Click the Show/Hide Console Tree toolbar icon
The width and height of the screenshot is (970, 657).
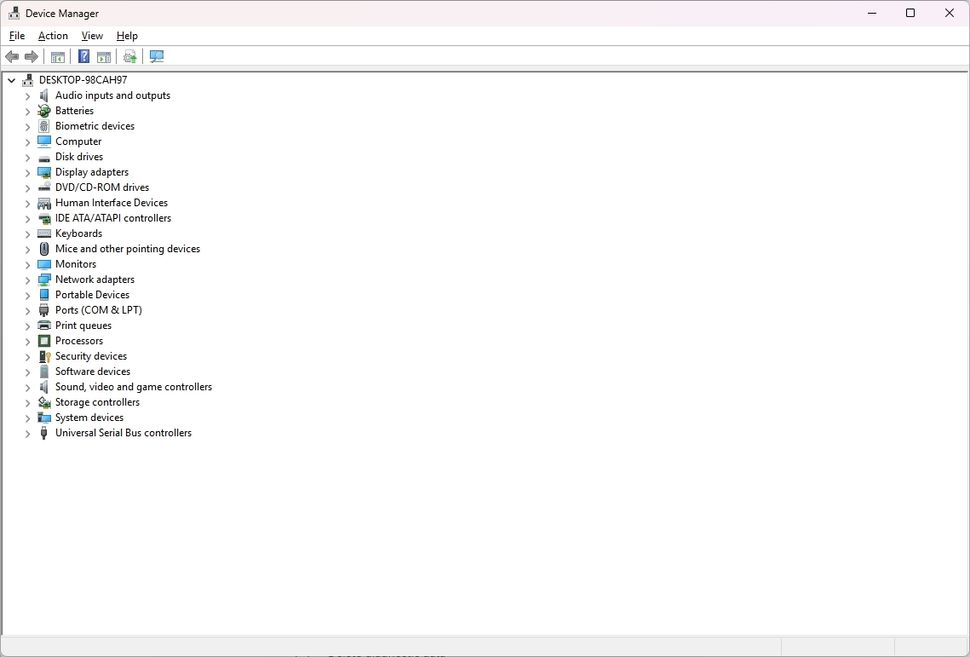57,56
